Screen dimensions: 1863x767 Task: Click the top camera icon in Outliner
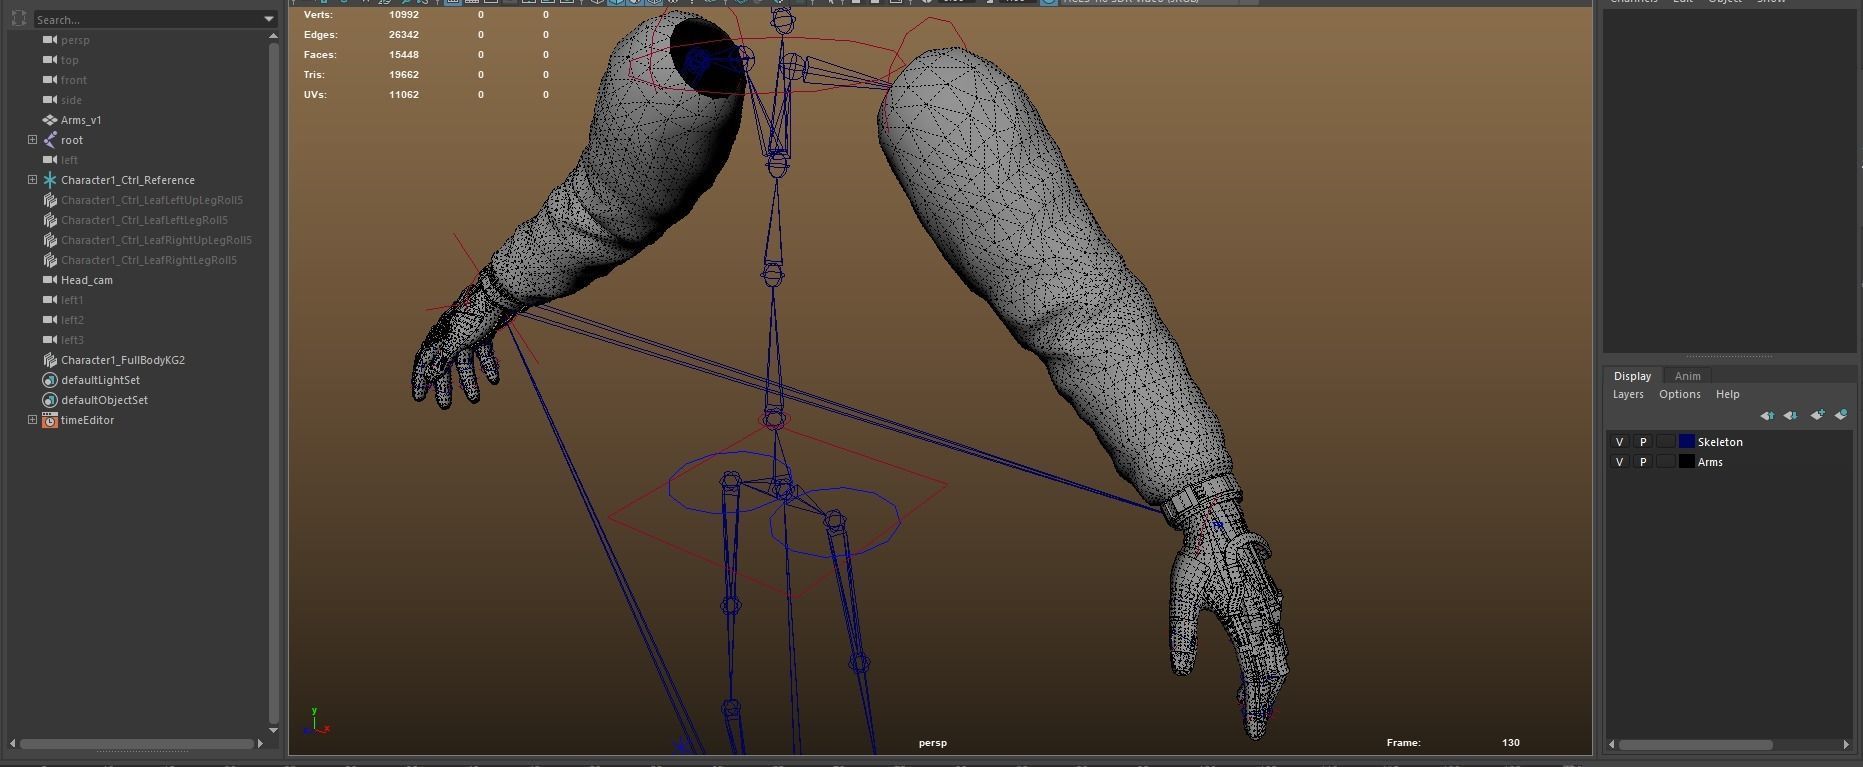[50, 60]
